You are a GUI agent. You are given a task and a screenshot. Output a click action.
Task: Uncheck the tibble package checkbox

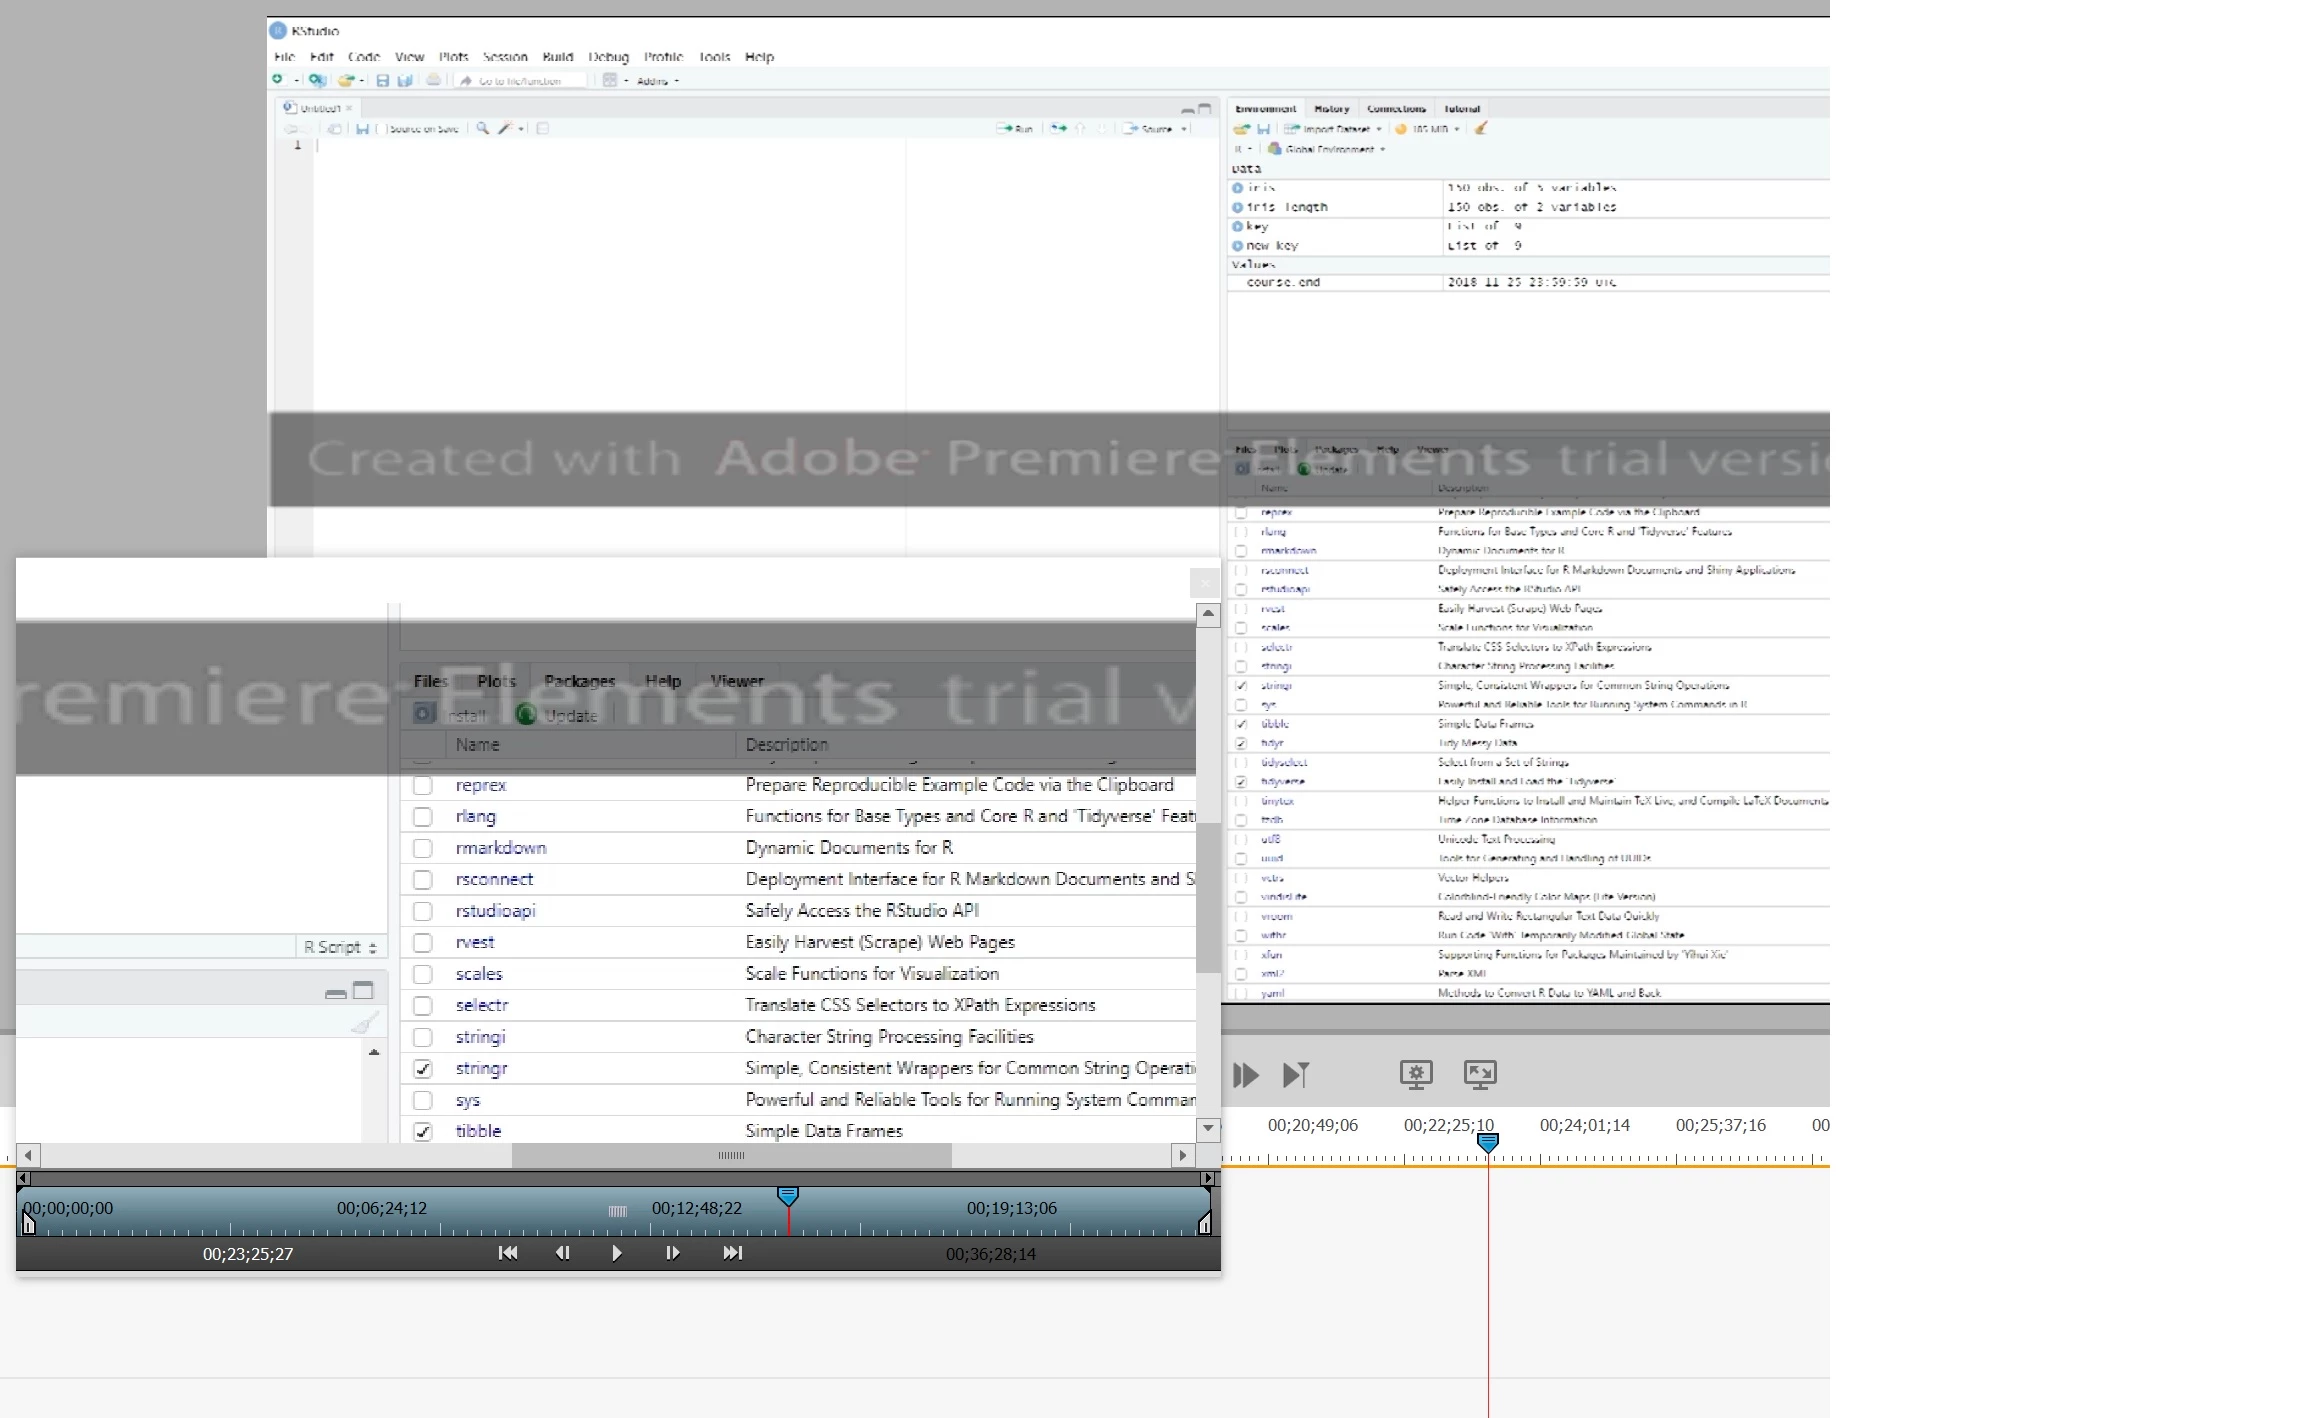coord(423,1131)
